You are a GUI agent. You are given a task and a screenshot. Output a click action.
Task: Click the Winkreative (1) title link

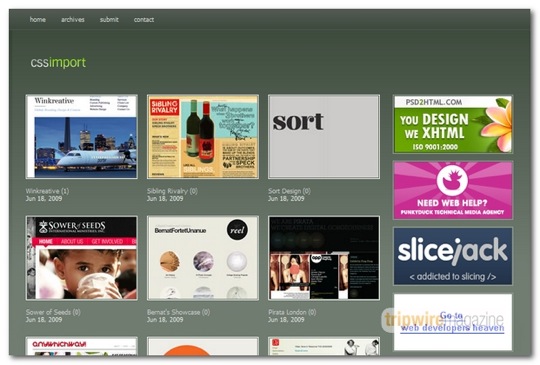tap(47, 191)
